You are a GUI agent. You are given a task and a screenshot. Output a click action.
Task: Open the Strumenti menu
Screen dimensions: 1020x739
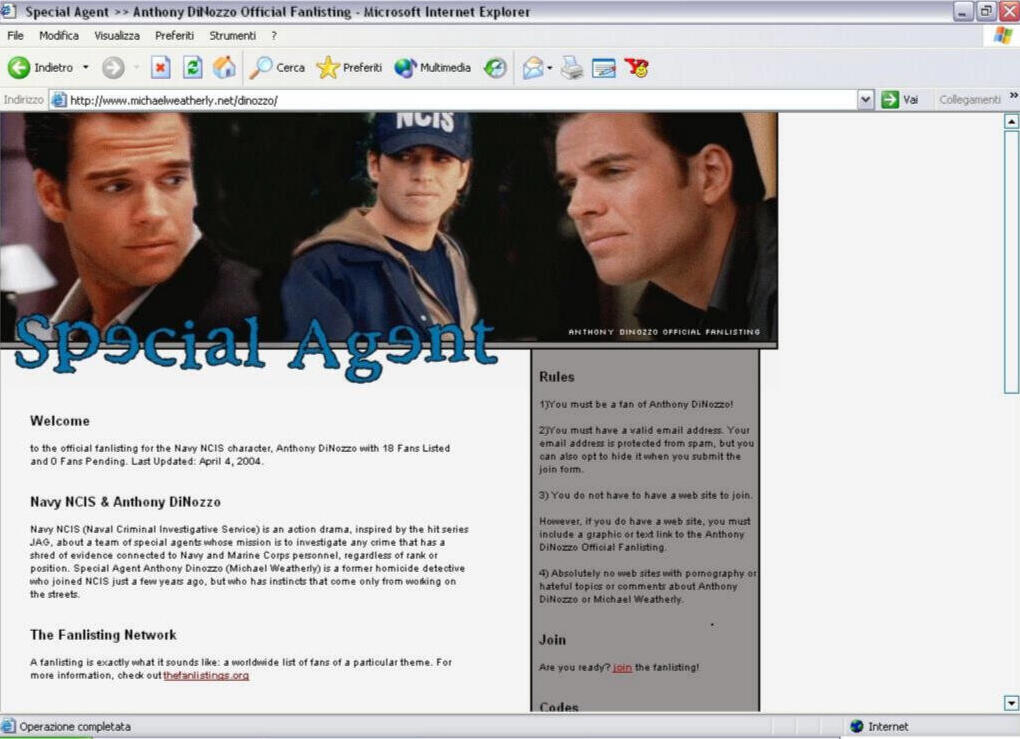tap(231, 35)
